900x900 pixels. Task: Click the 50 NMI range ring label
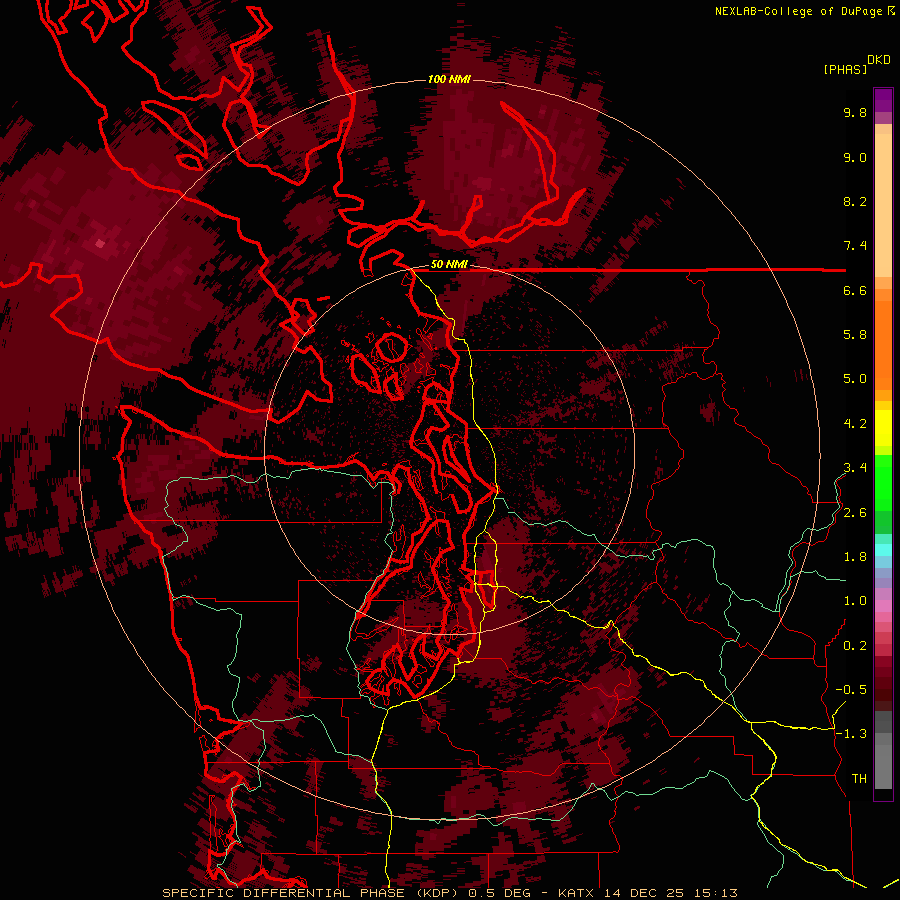[x=449, y=264]
